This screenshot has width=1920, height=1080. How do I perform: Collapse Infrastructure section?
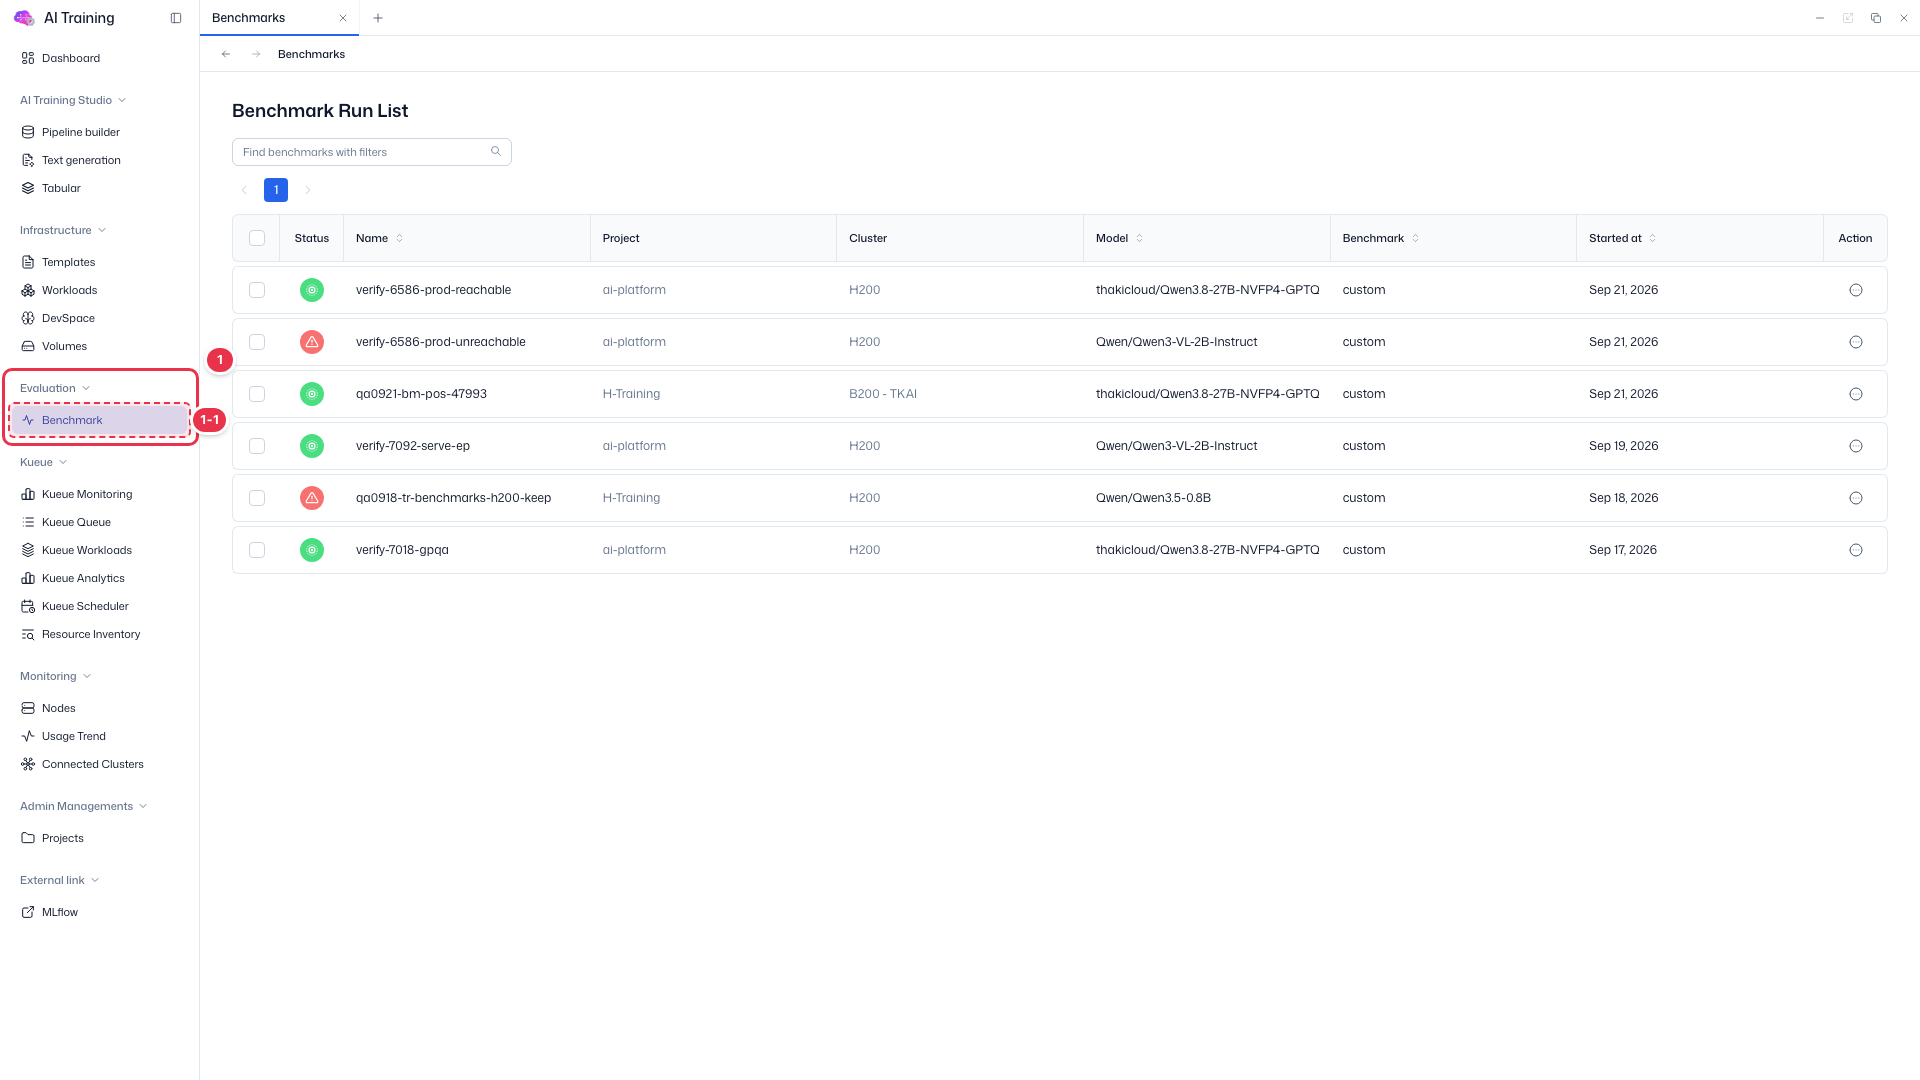coord(63,230)
